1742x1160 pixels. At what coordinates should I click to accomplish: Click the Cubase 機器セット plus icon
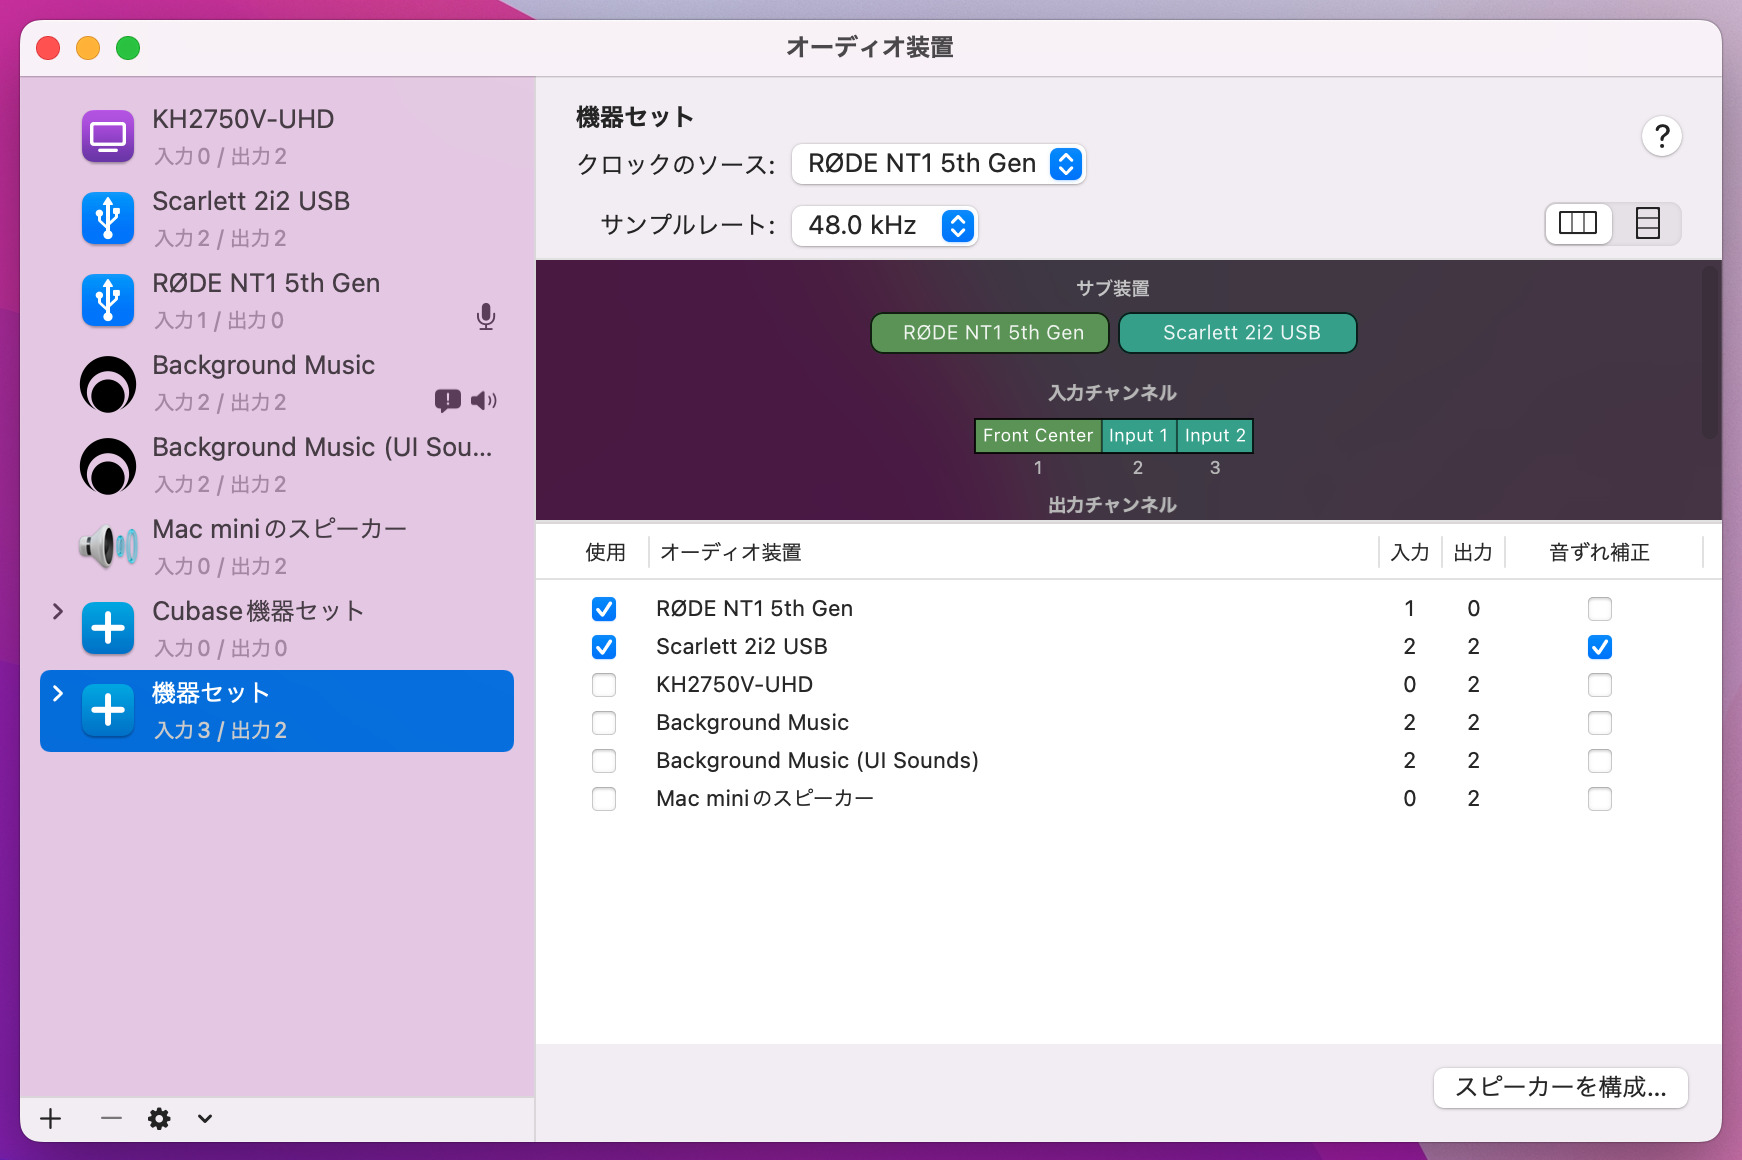point(108,628)
